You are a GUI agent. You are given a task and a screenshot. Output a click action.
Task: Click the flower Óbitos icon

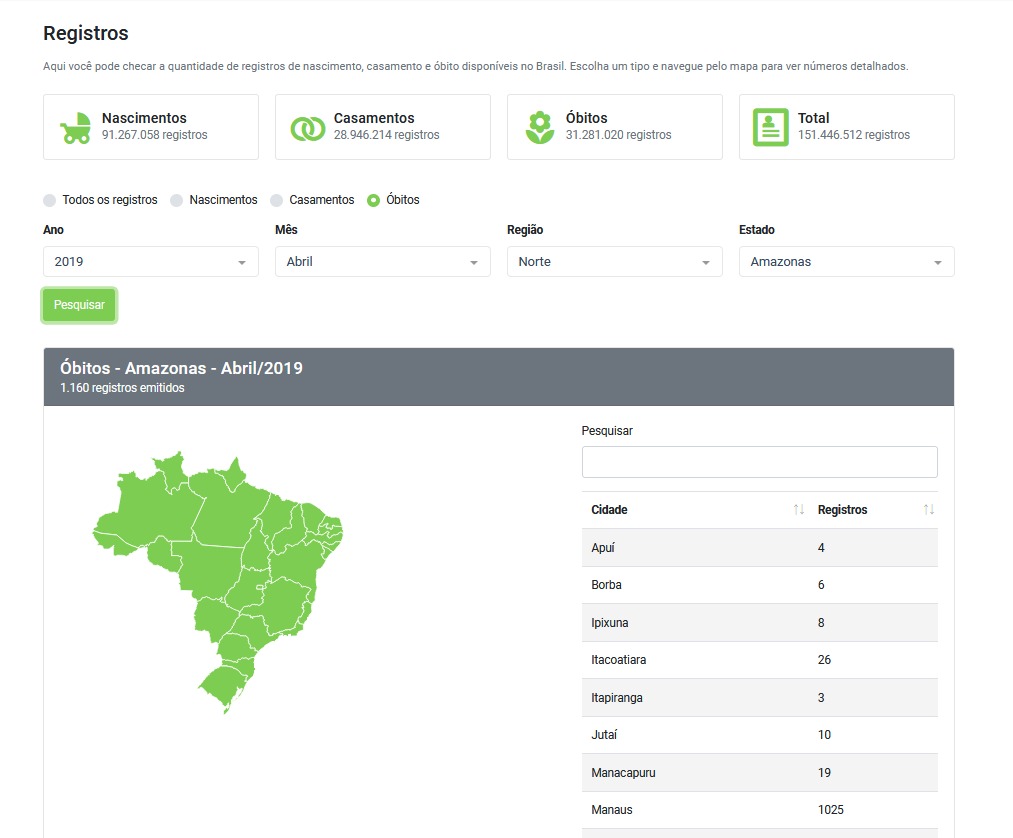click(x=539, y=128)
